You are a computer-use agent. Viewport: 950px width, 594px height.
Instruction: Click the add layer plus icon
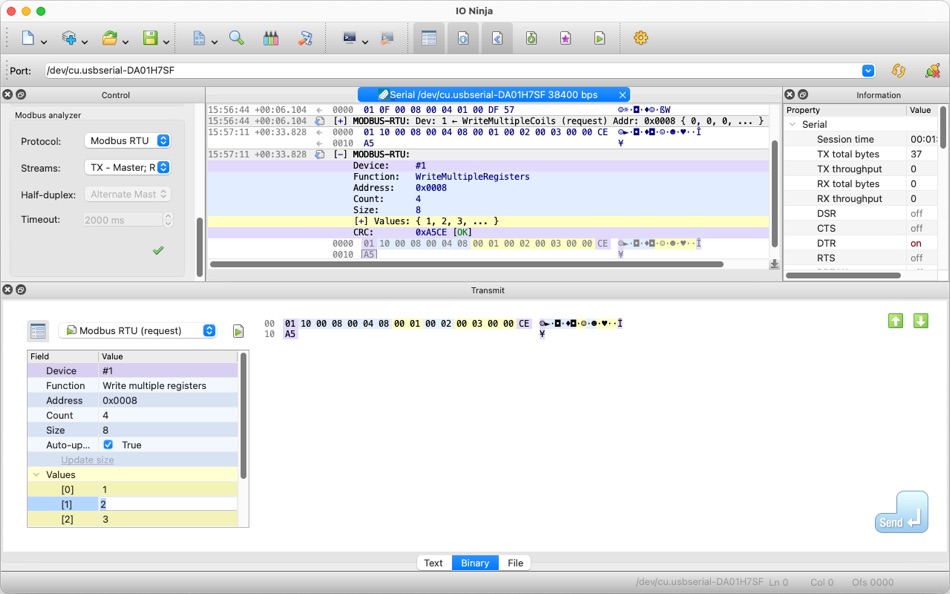tap(69, 38)
